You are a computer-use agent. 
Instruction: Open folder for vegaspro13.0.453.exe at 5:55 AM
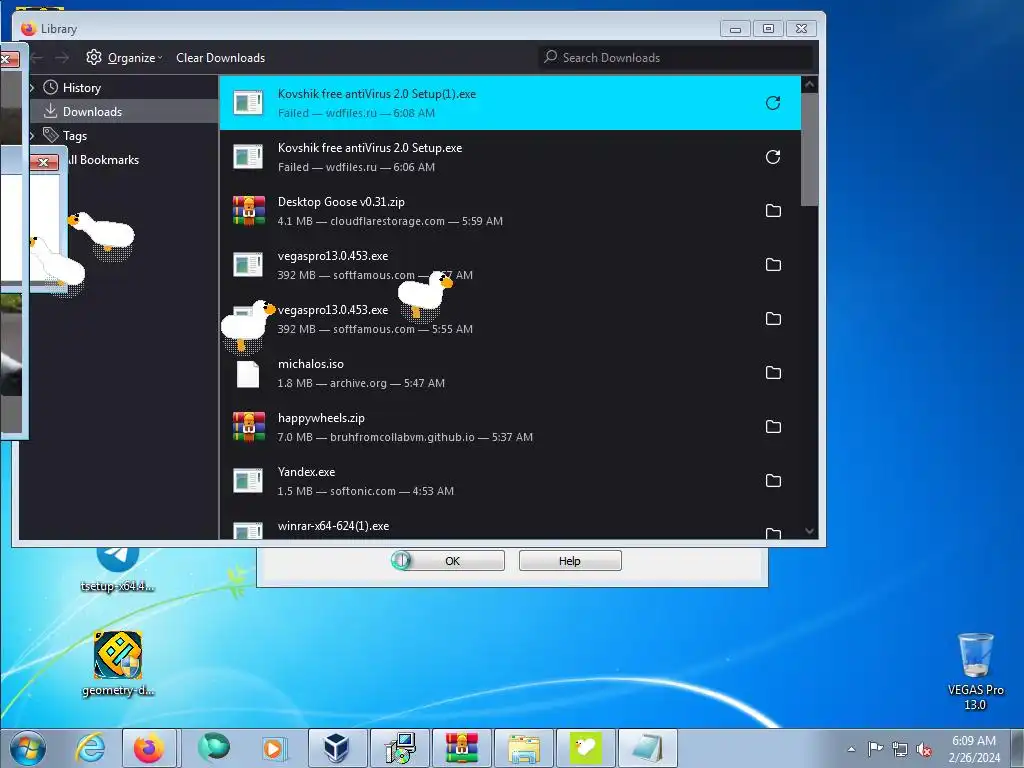(773, 319)
